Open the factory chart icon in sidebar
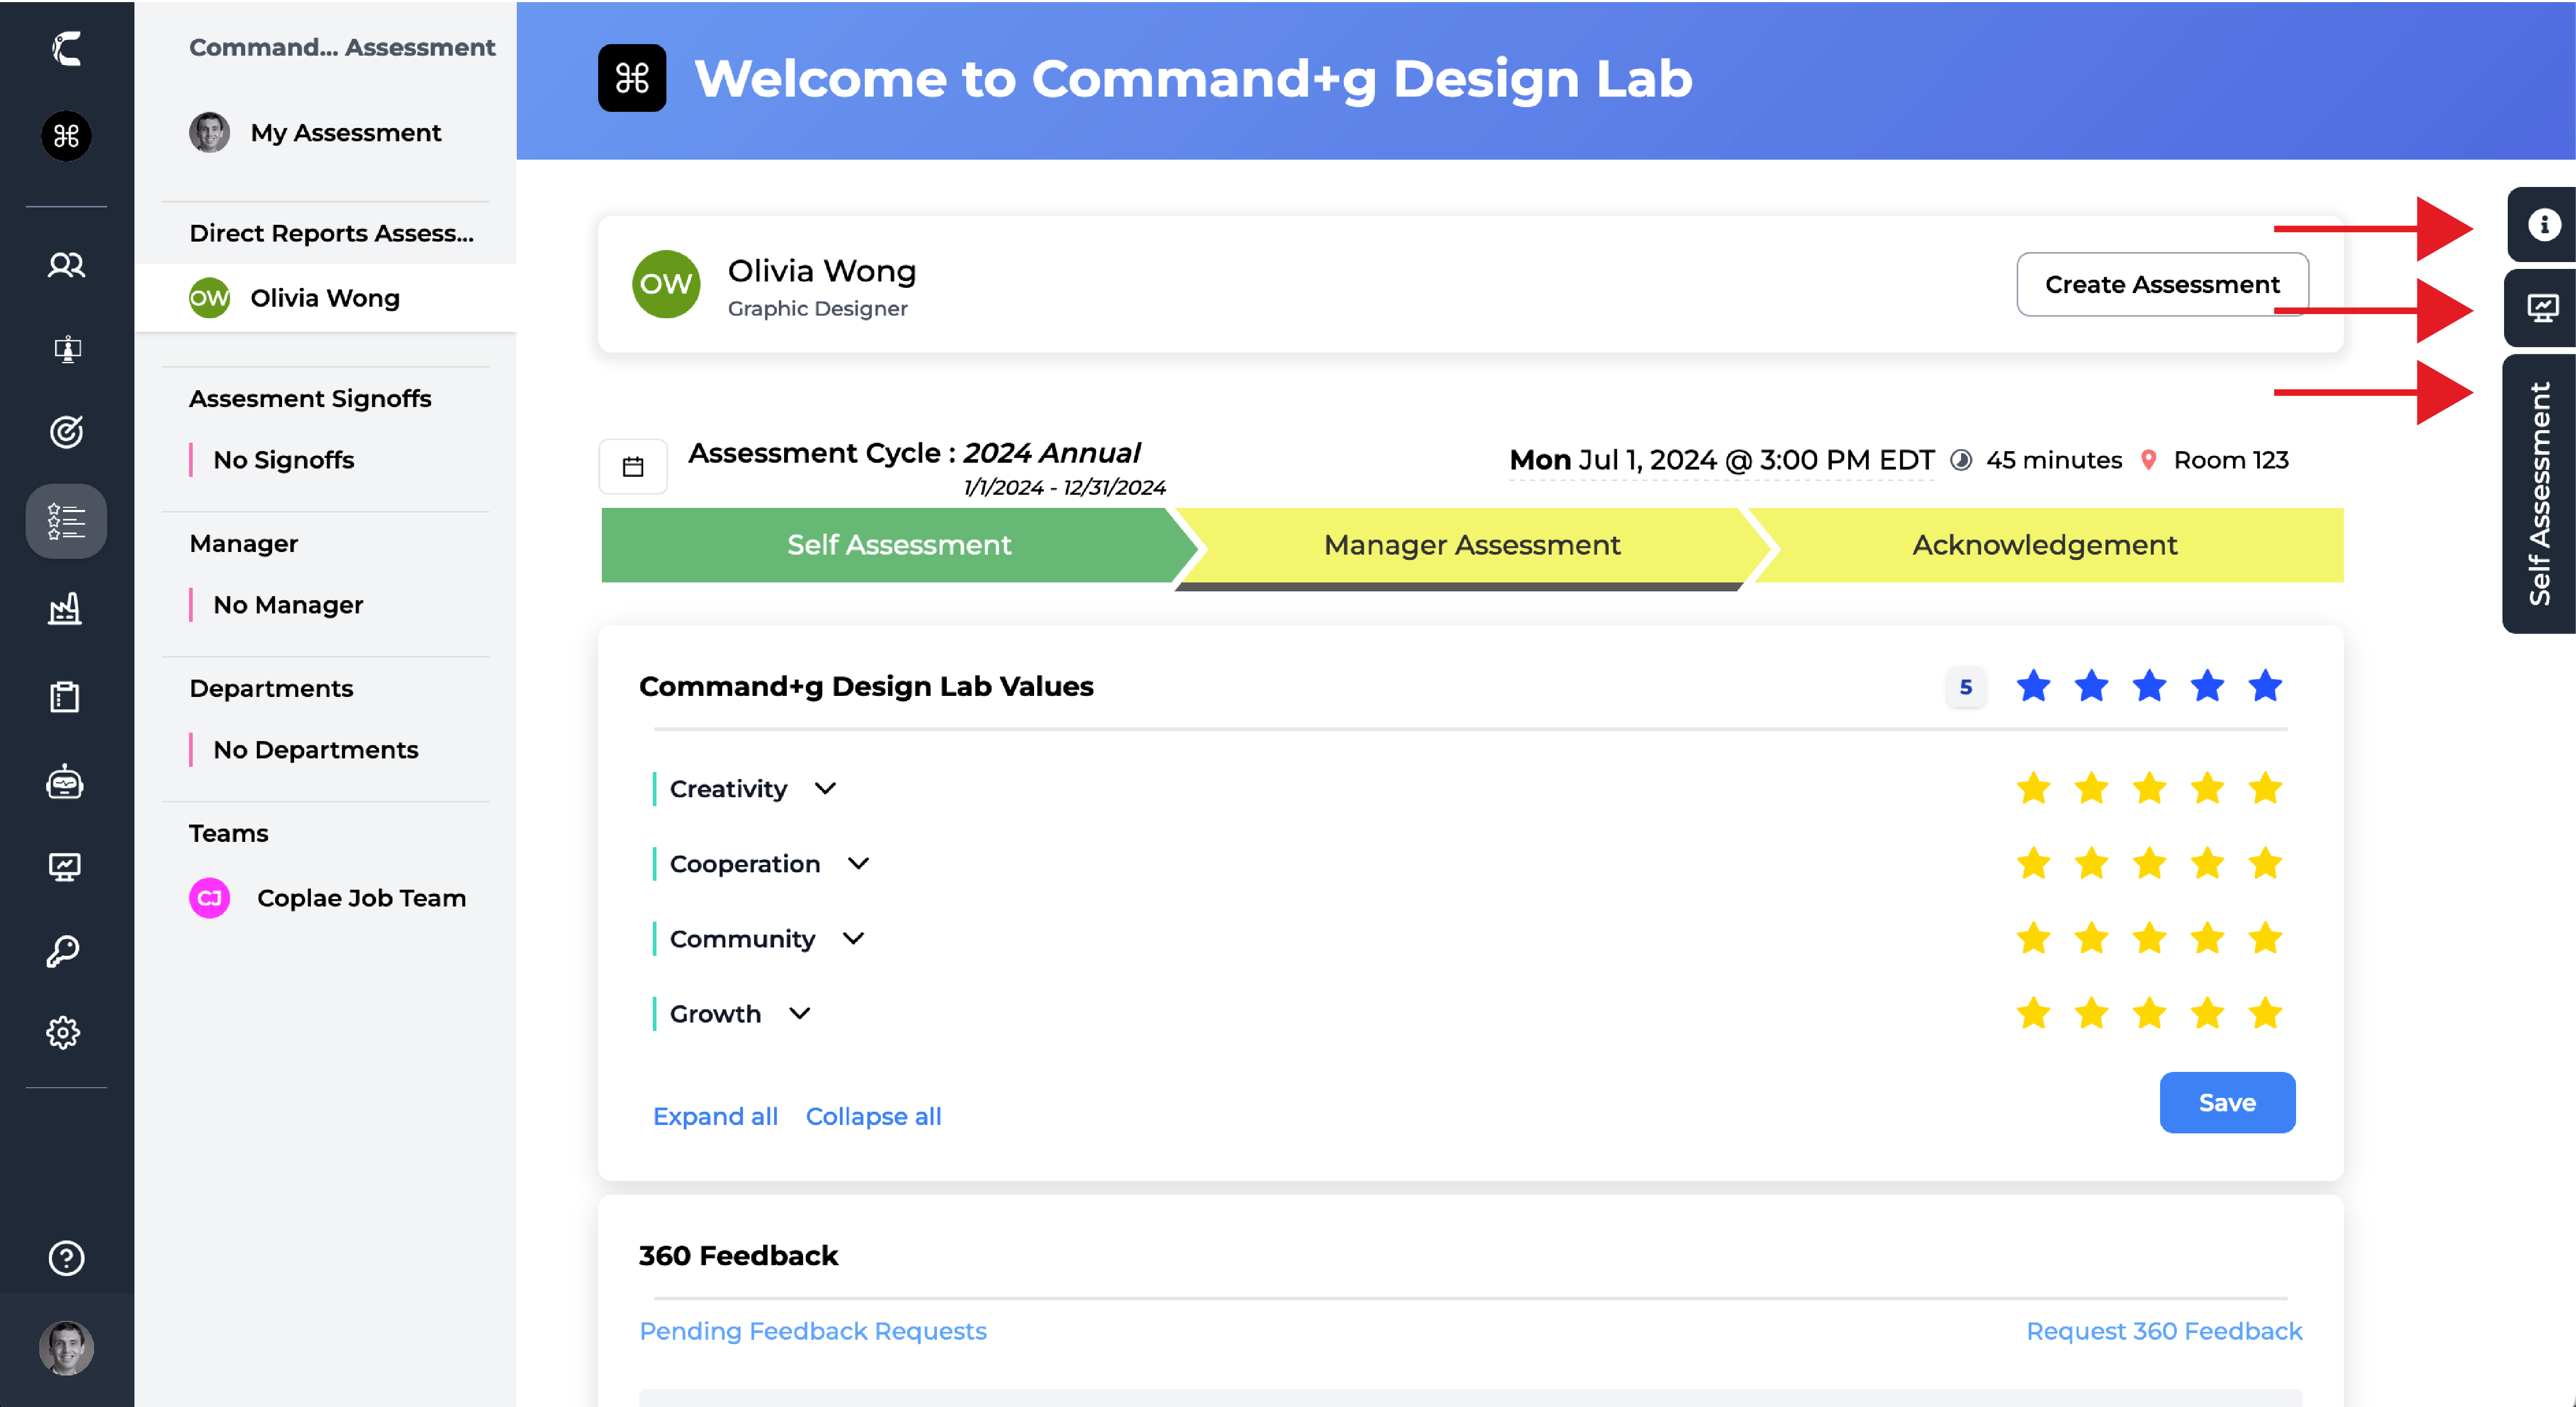 (66, 609)
